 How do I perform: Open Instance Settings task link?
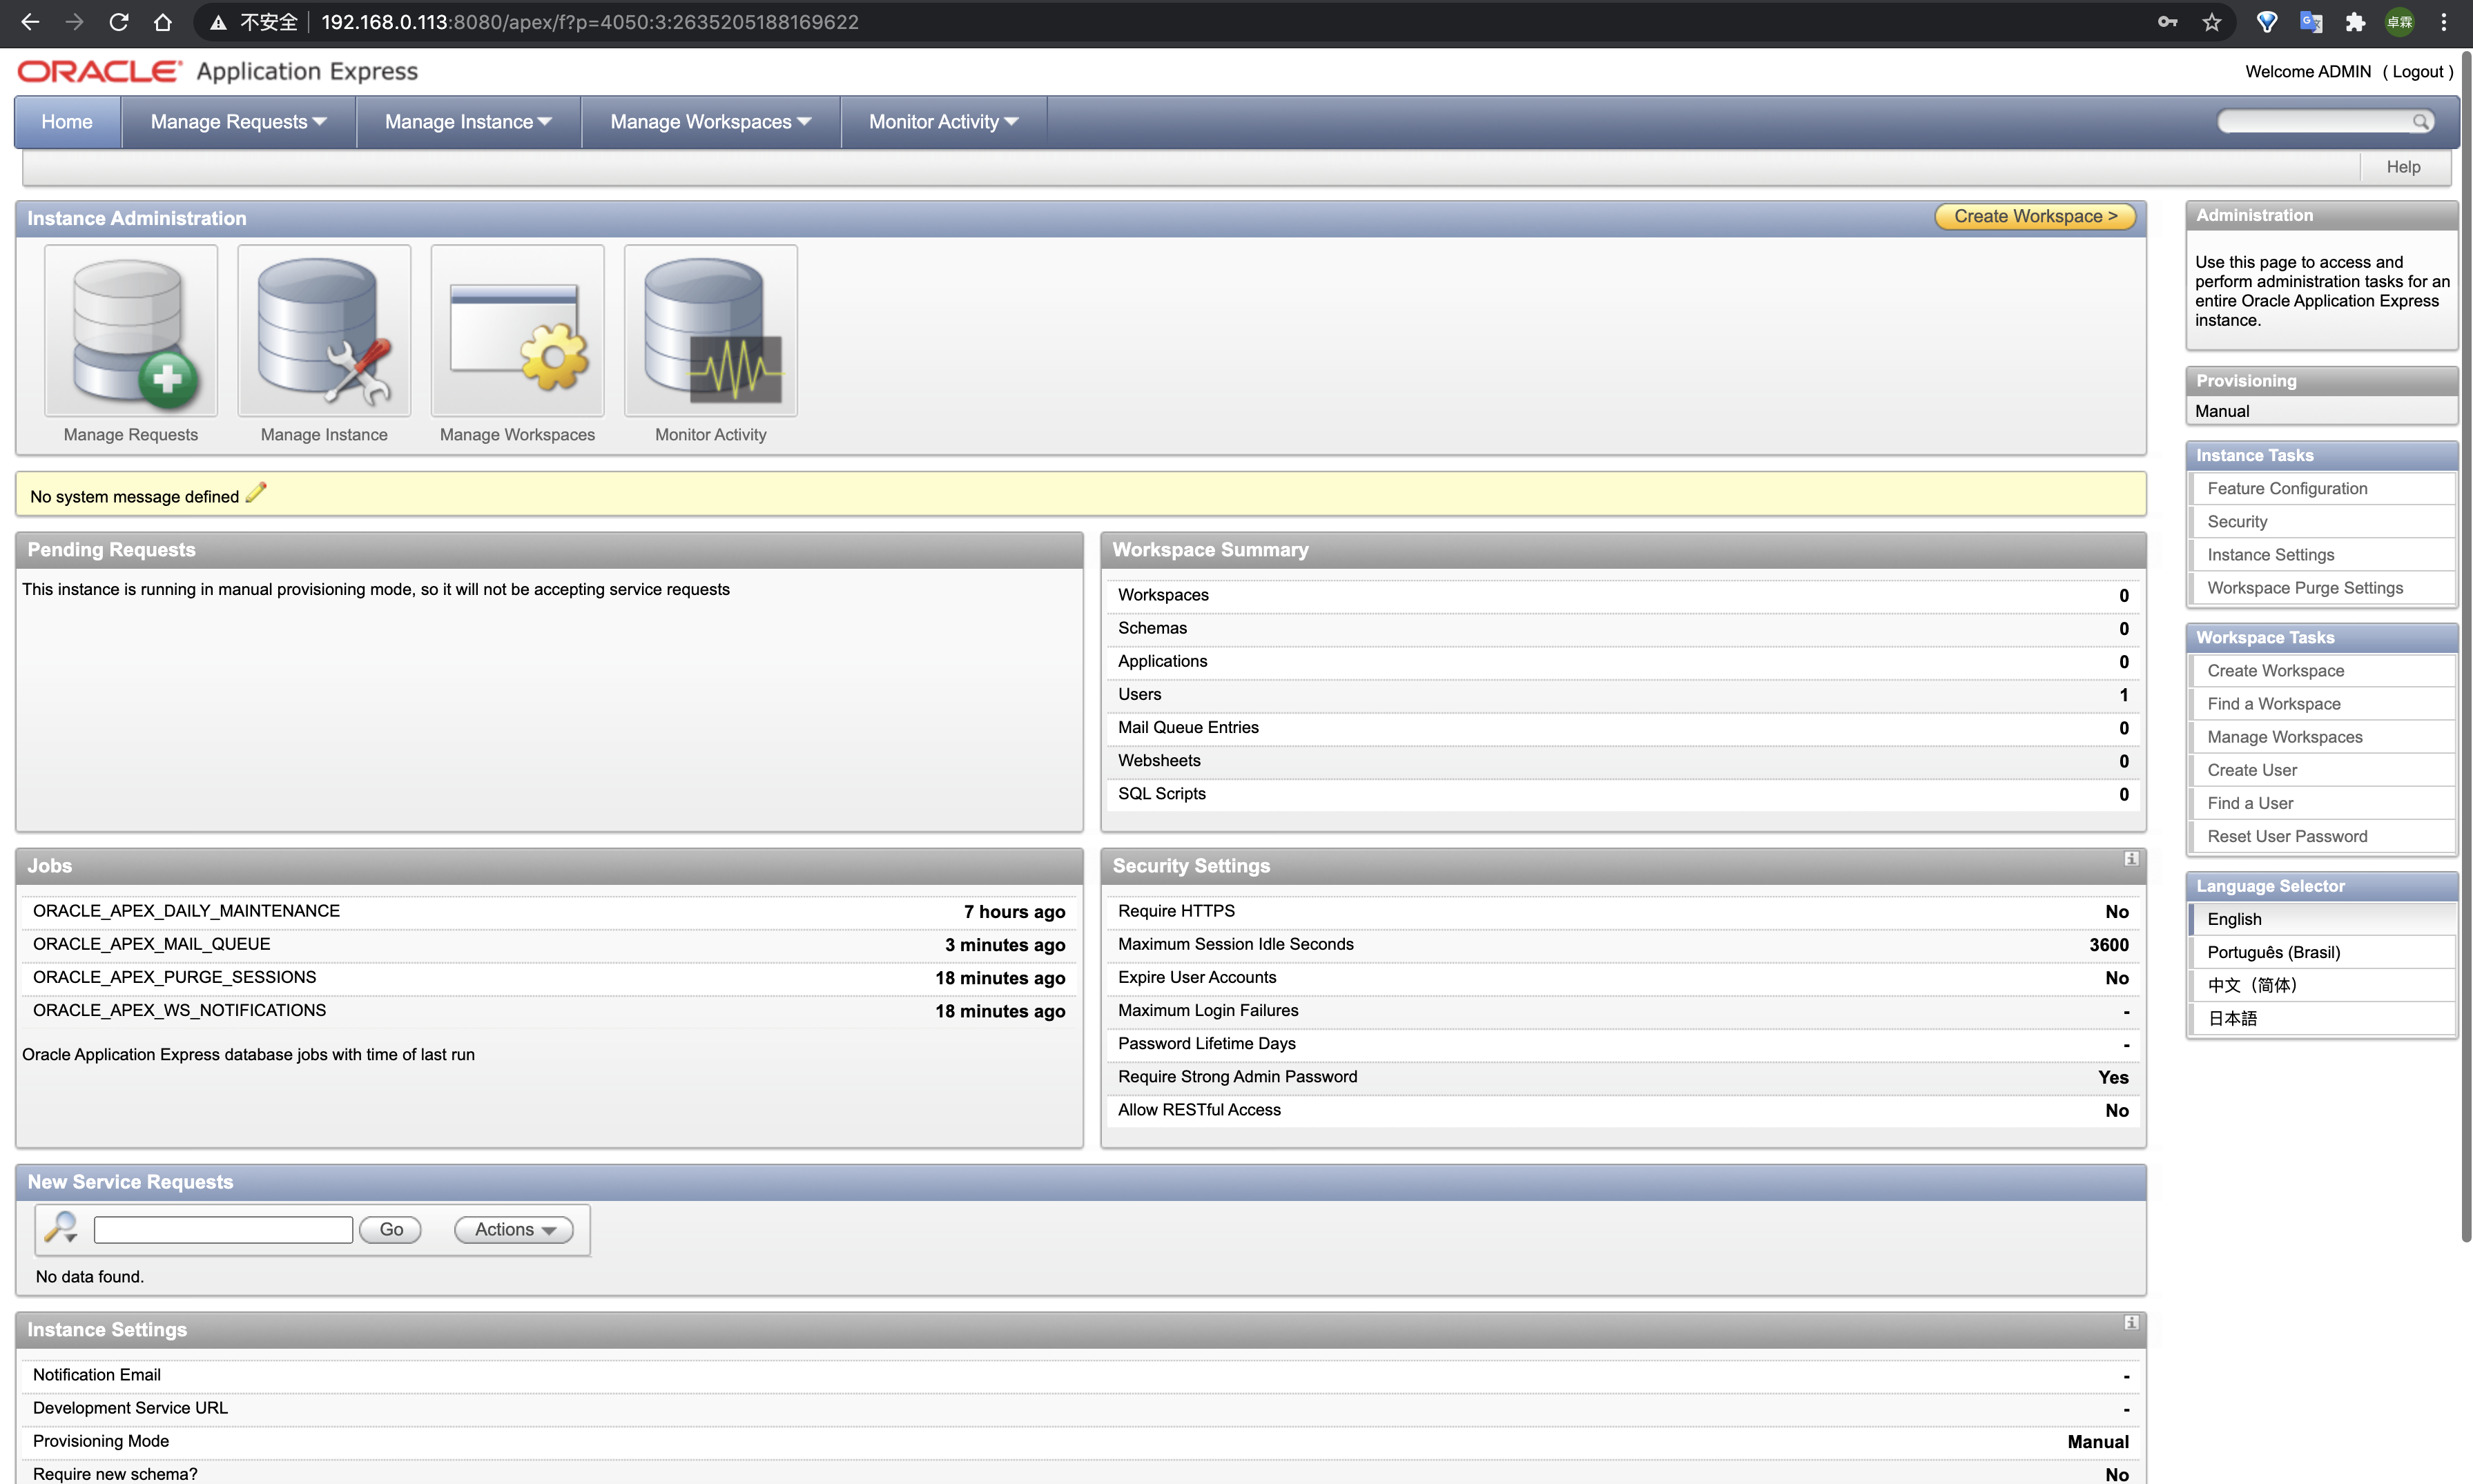click(x=2321, y=554)
